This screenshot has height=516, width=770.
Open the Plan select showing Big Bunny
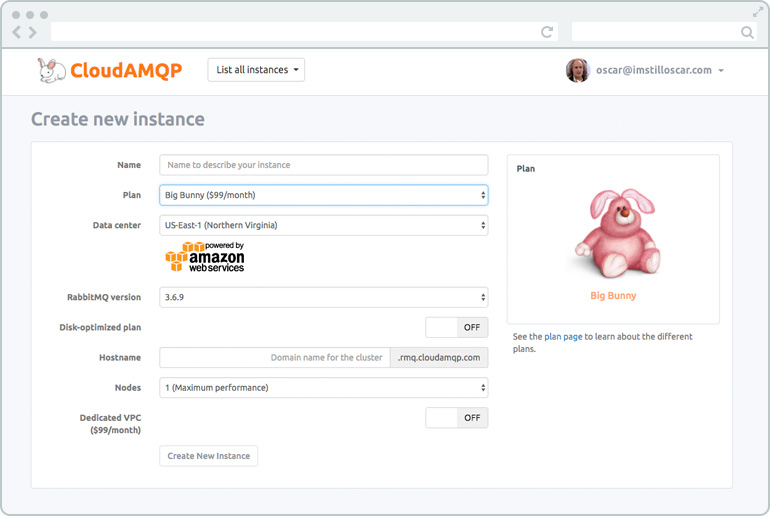[x=324, y=195]
